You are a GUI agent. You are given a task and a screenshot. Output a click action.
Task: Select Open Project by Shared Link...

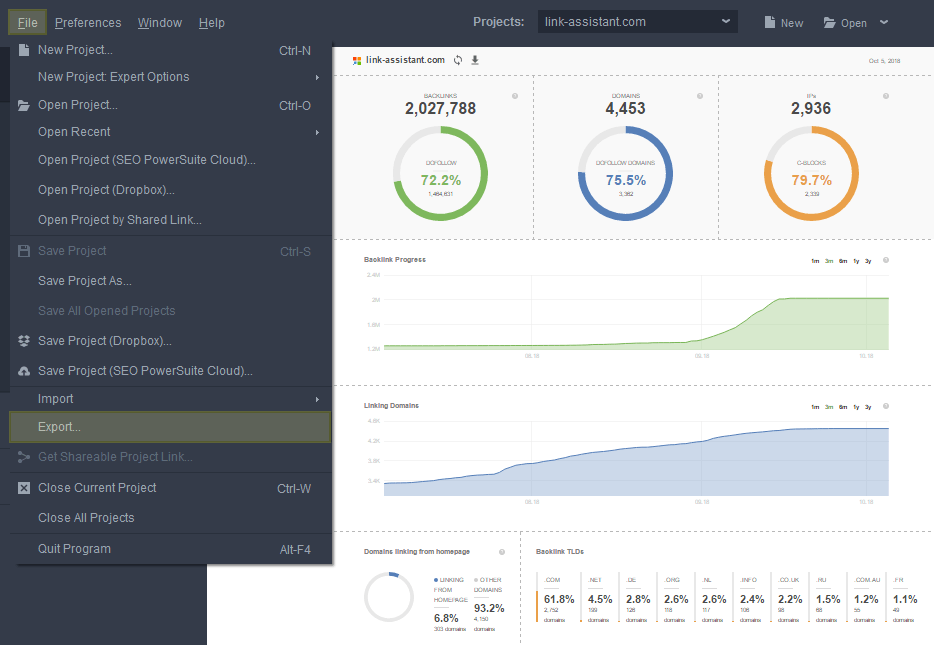pos(170,220)
